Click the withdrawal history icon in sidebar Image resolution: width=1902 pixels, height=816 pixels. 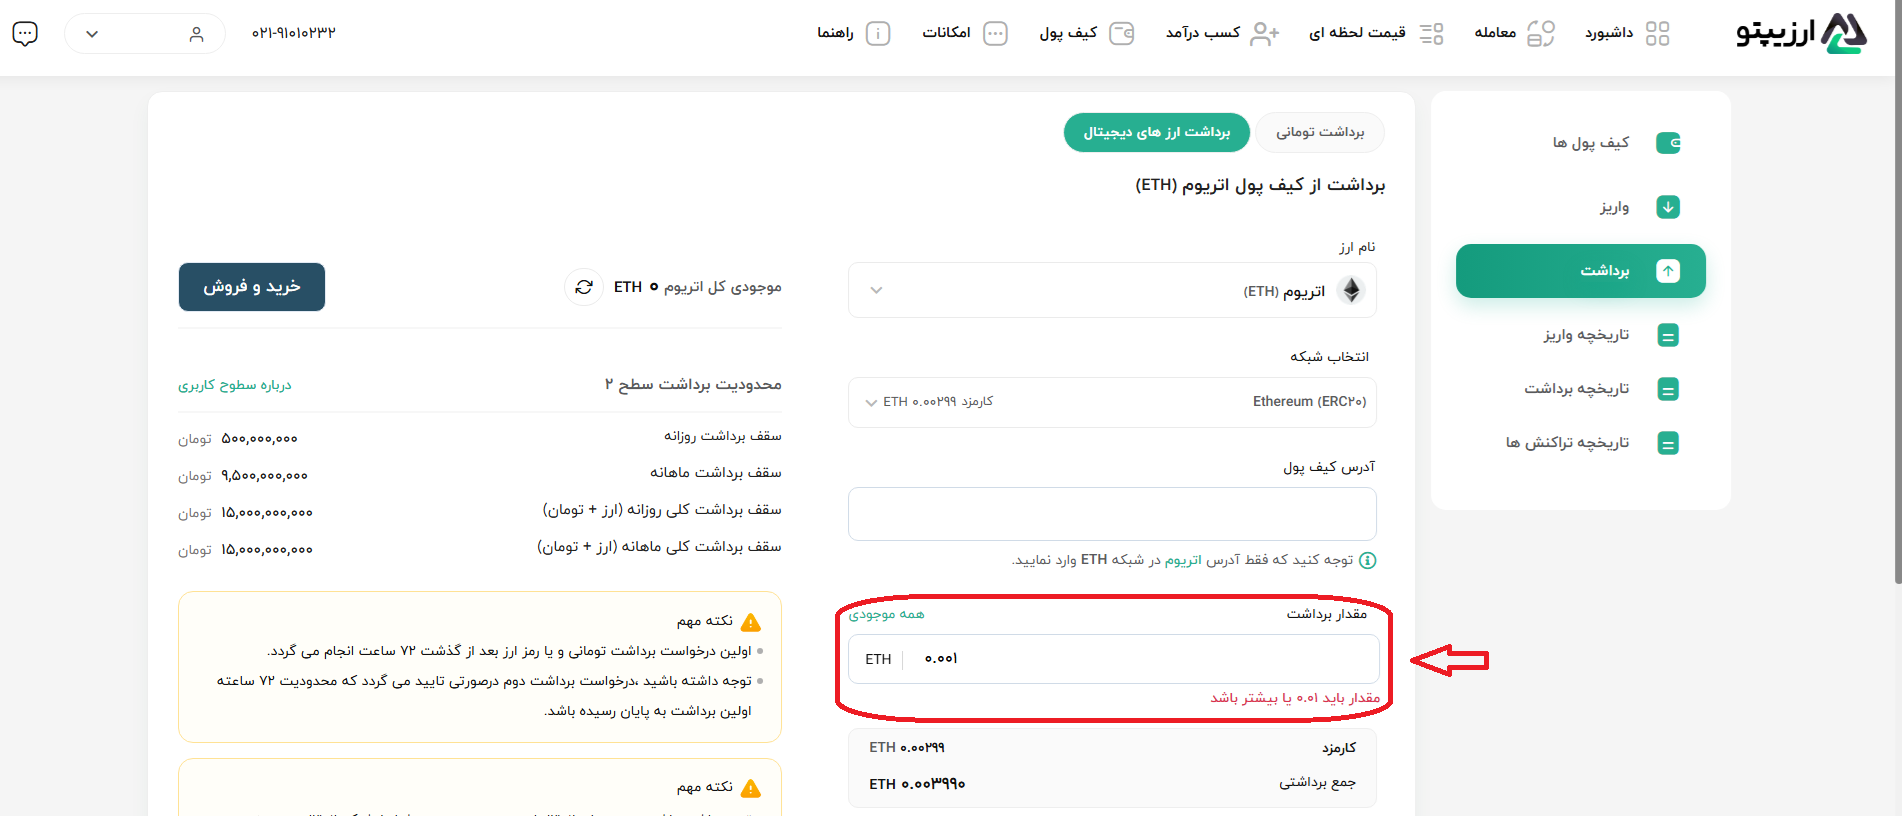click(x=1668, y=389)
